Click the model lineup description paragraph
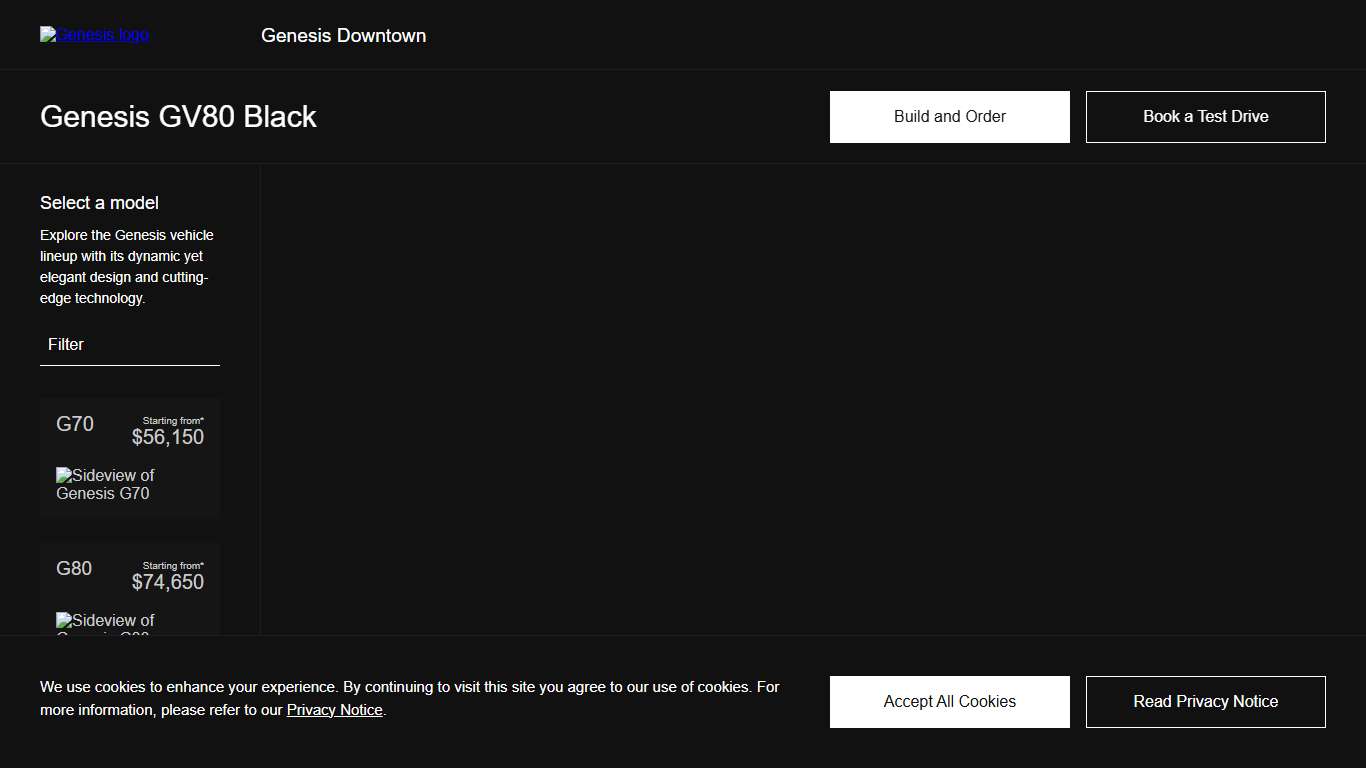1366x768 pixels. (127, 267)
